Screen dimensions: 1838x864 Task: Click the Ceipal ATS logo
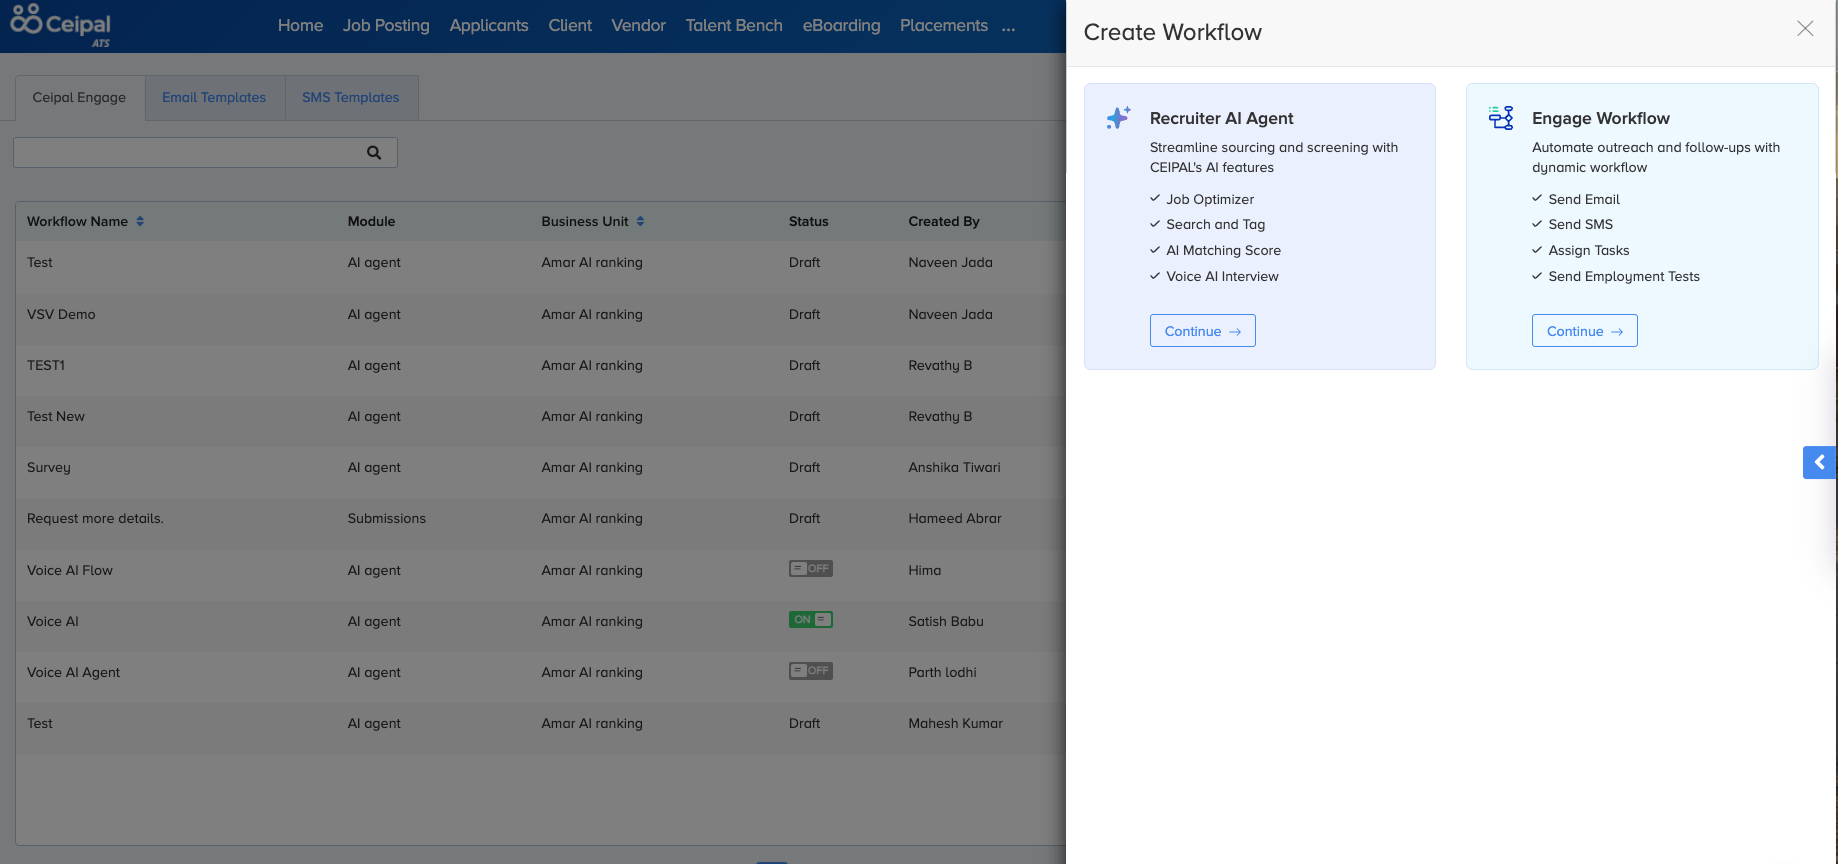click(x=61, y=24)
